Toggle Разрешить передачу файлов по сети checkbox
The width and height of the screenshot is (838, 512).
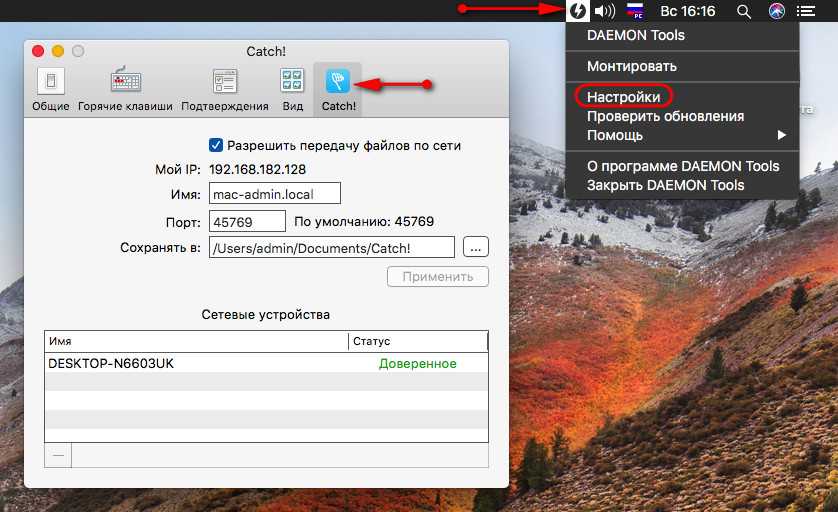(216, 145)
